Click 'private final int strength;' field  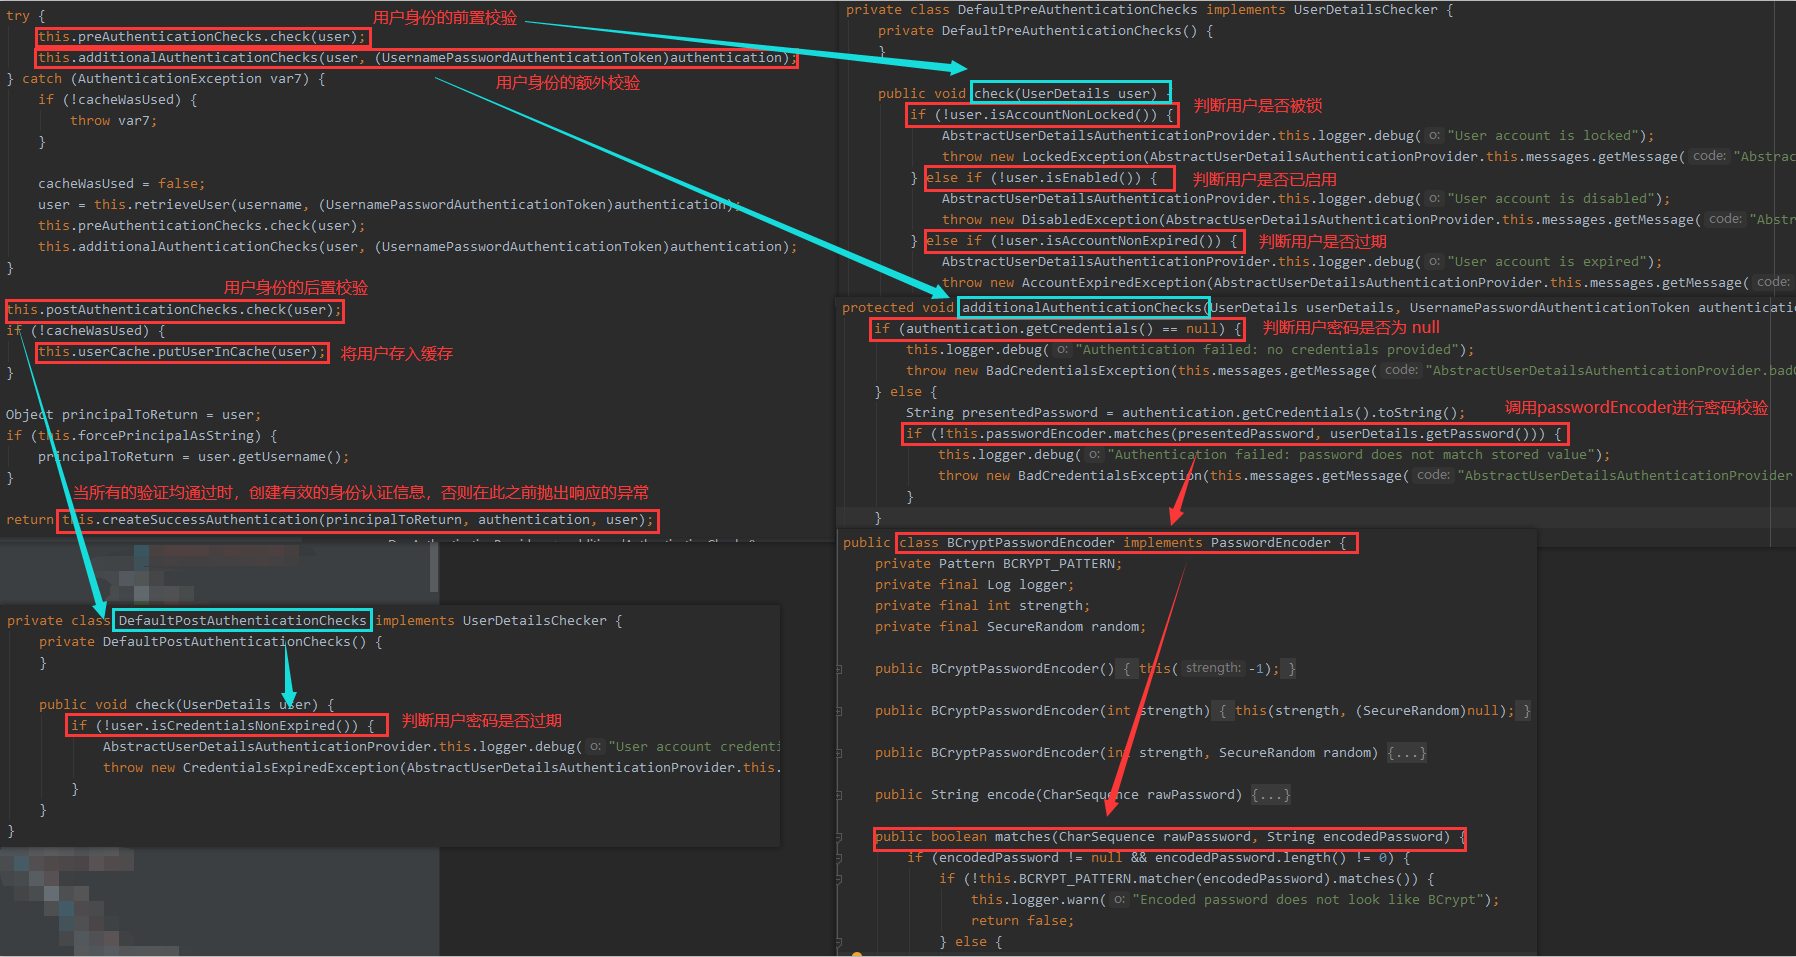pyautogui.click(x=982, y=606)
